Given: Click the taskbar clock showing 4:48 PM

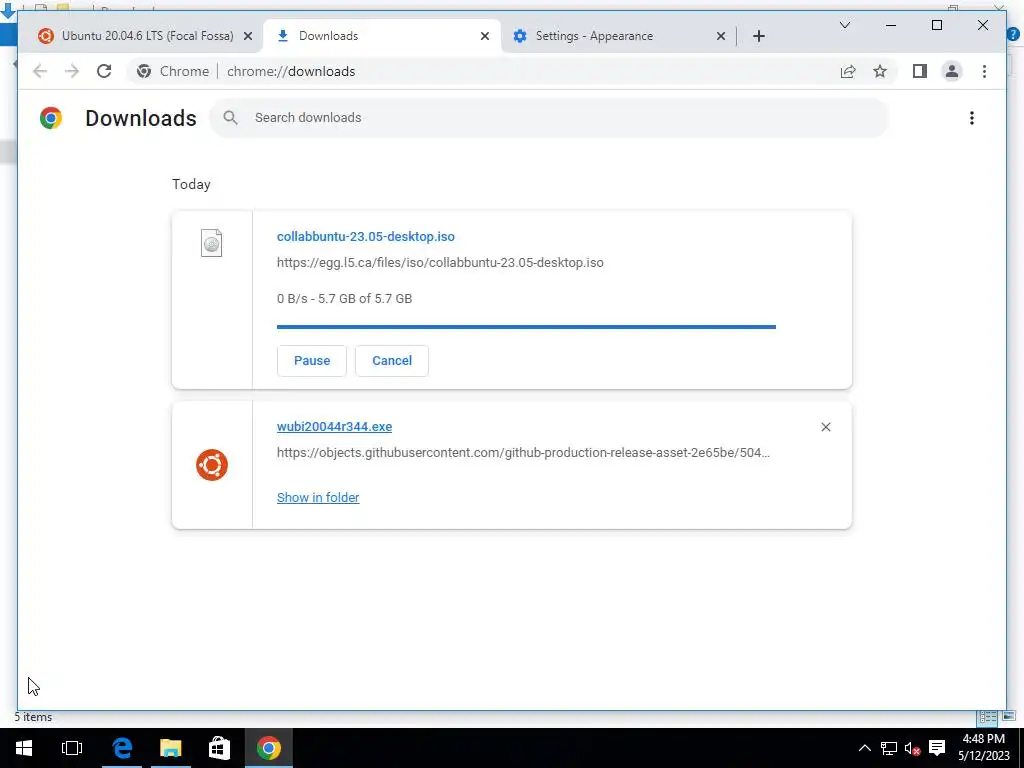Looking at the screenshot, I should (984, 748).
